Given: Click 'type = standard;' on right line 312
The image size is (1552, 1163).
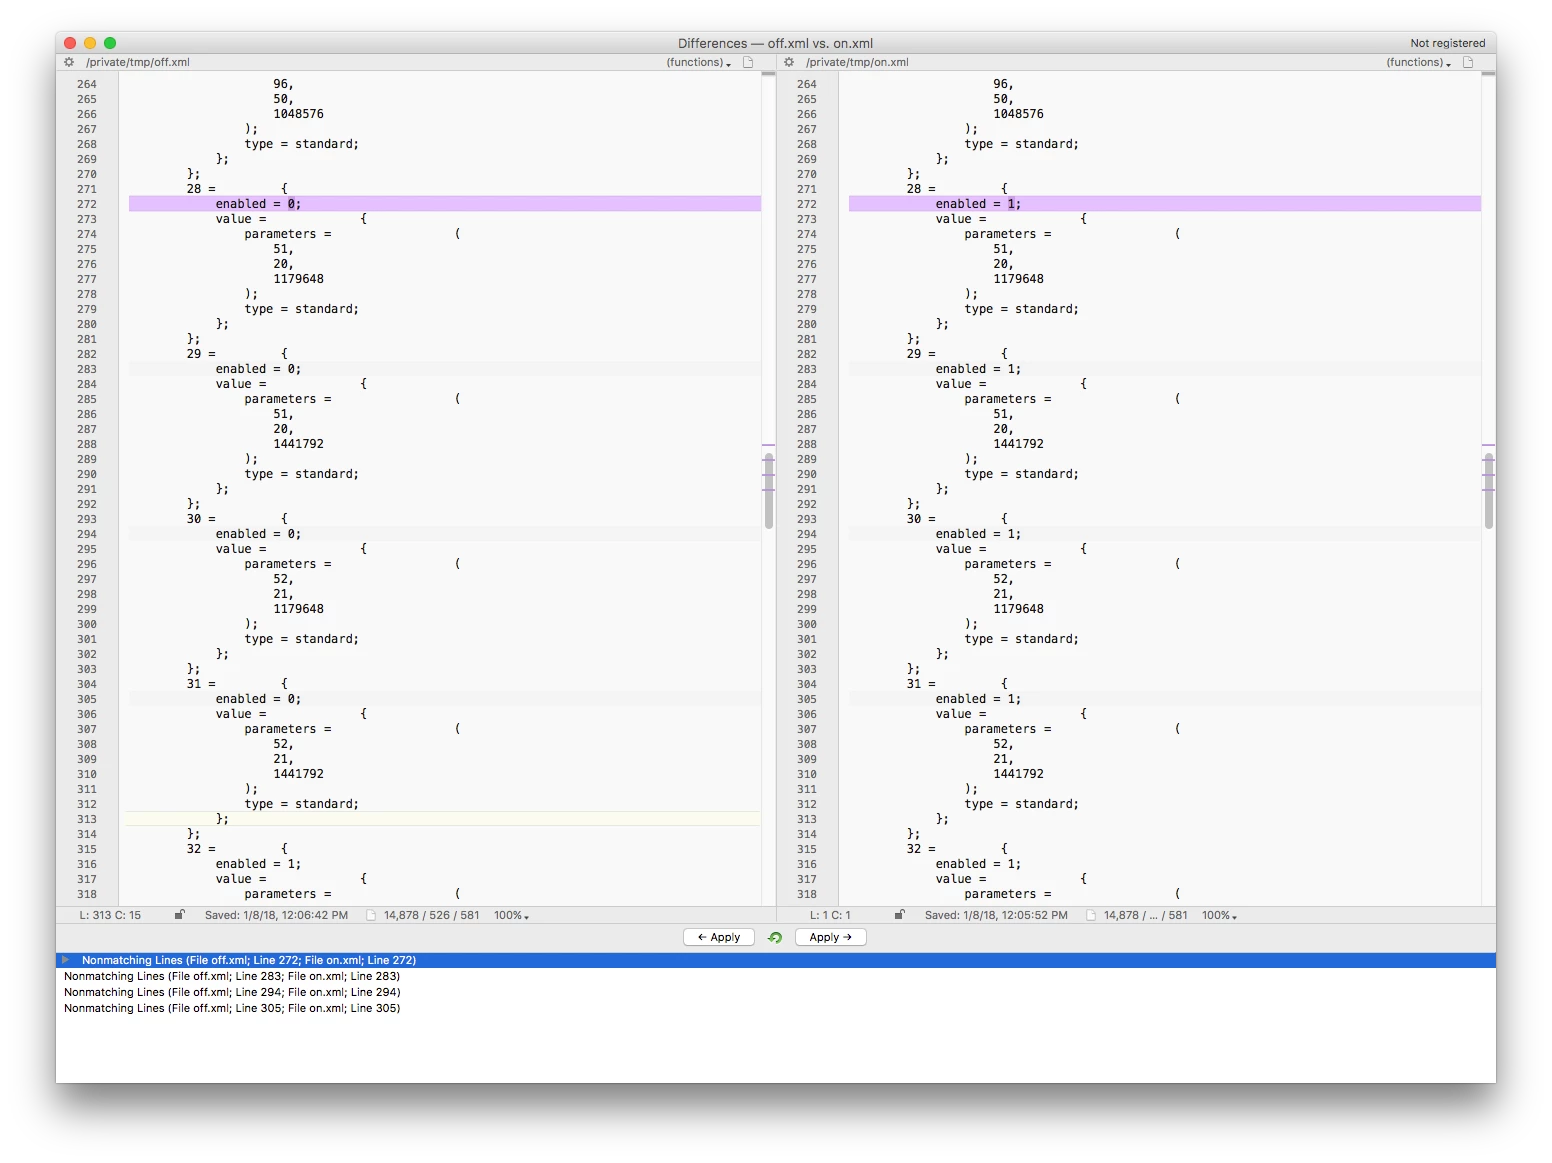Looking at the screenshot, I should [x=1021, y=804].
